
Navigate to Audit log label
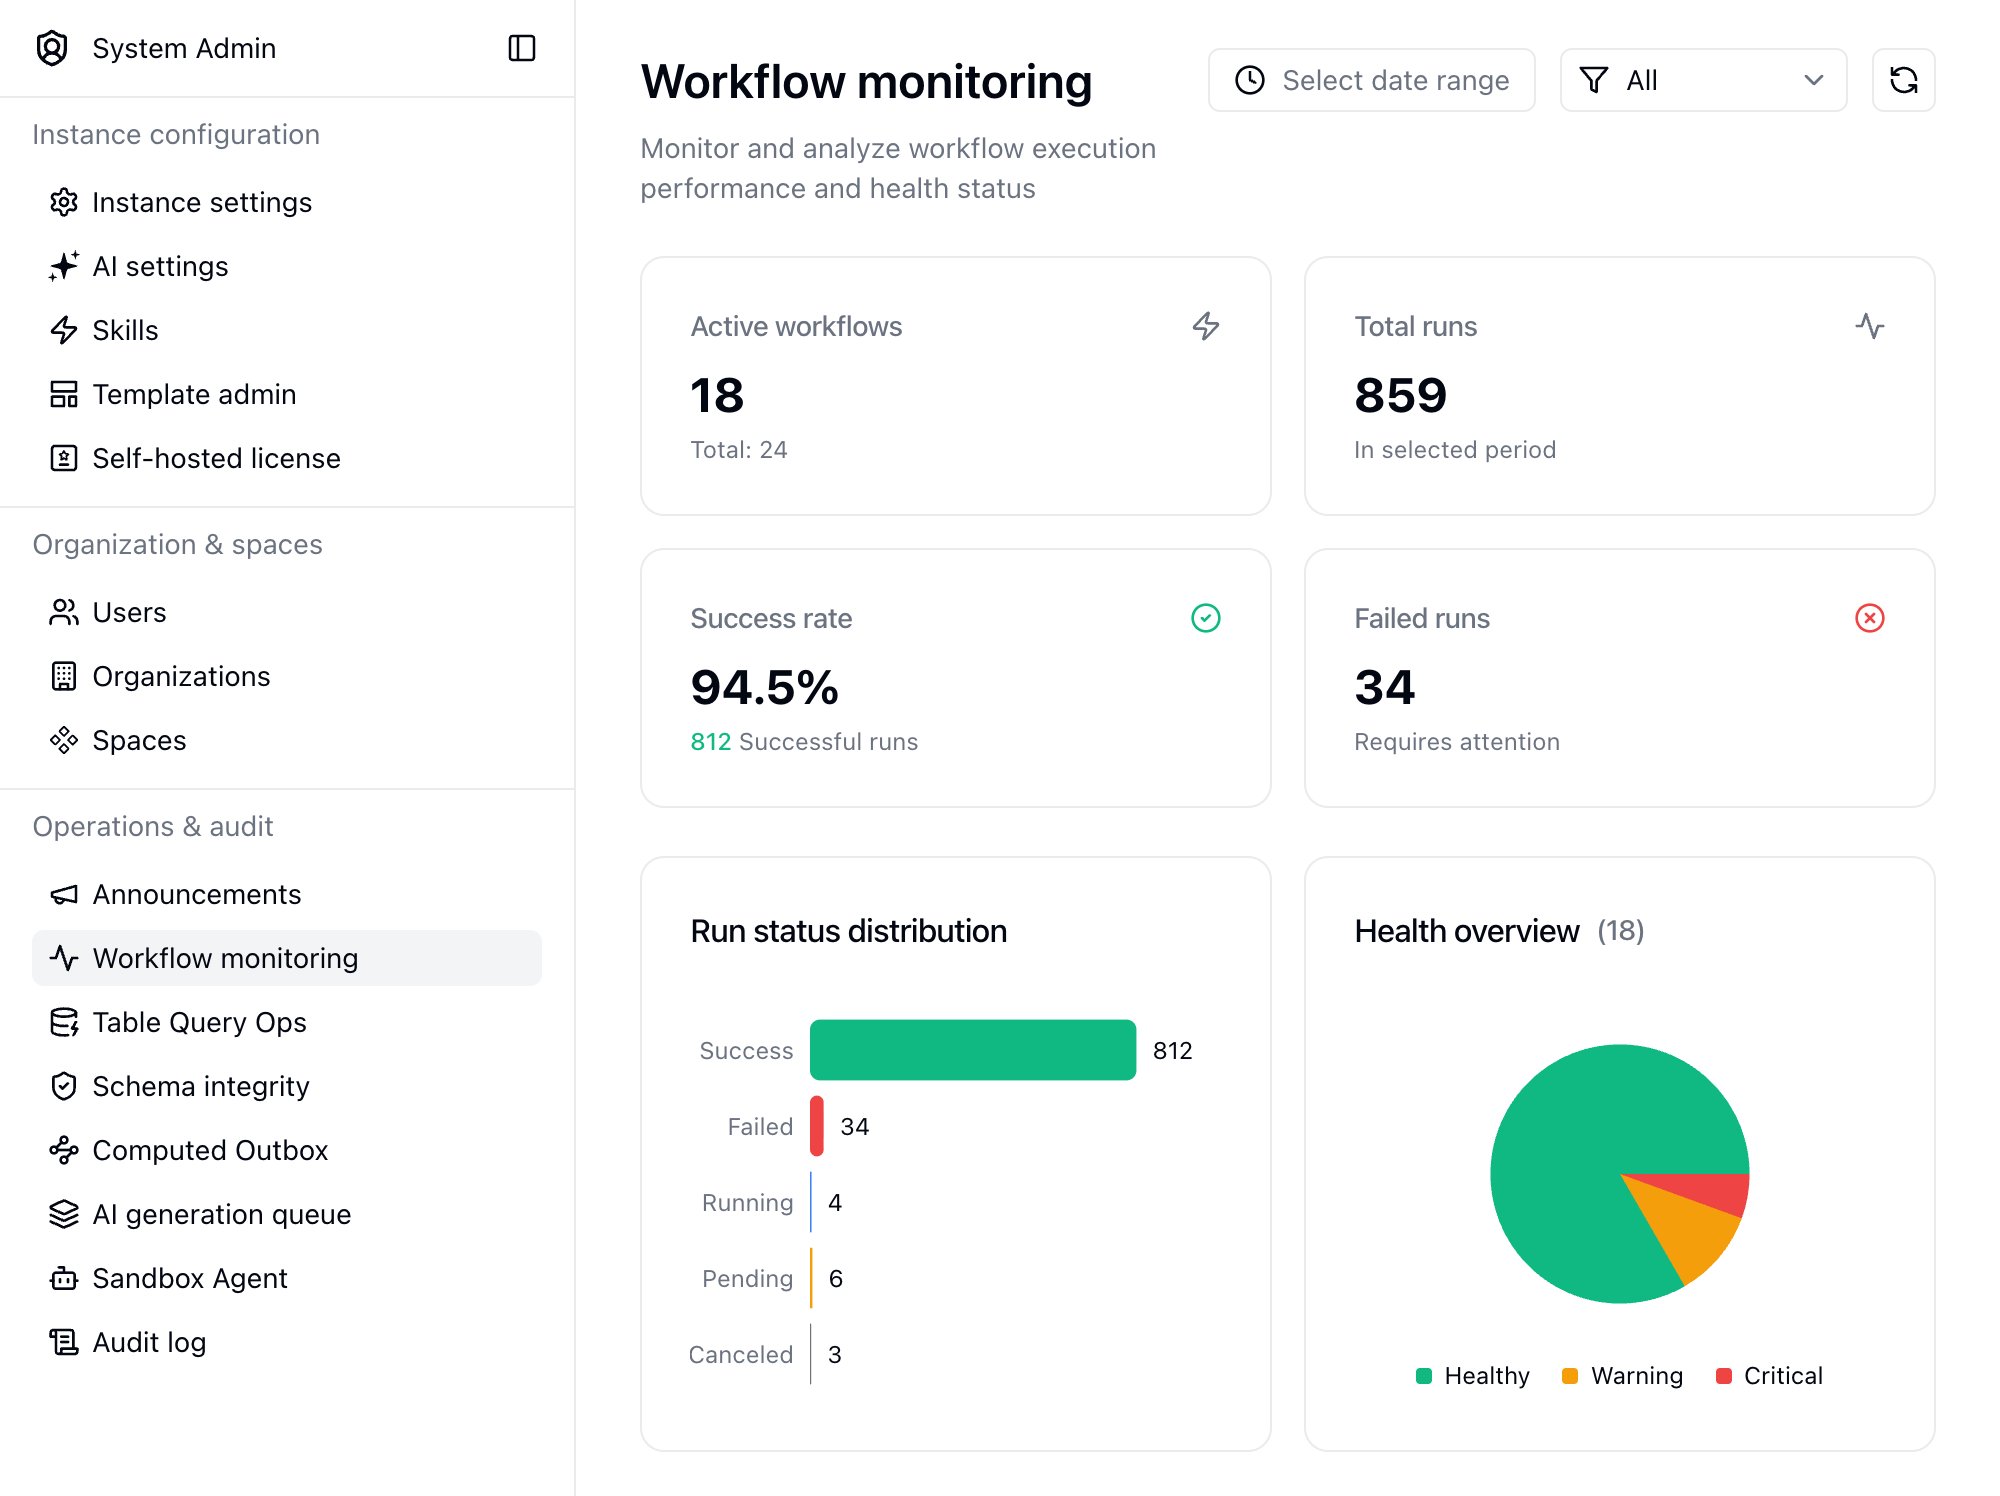[149, 1342]
